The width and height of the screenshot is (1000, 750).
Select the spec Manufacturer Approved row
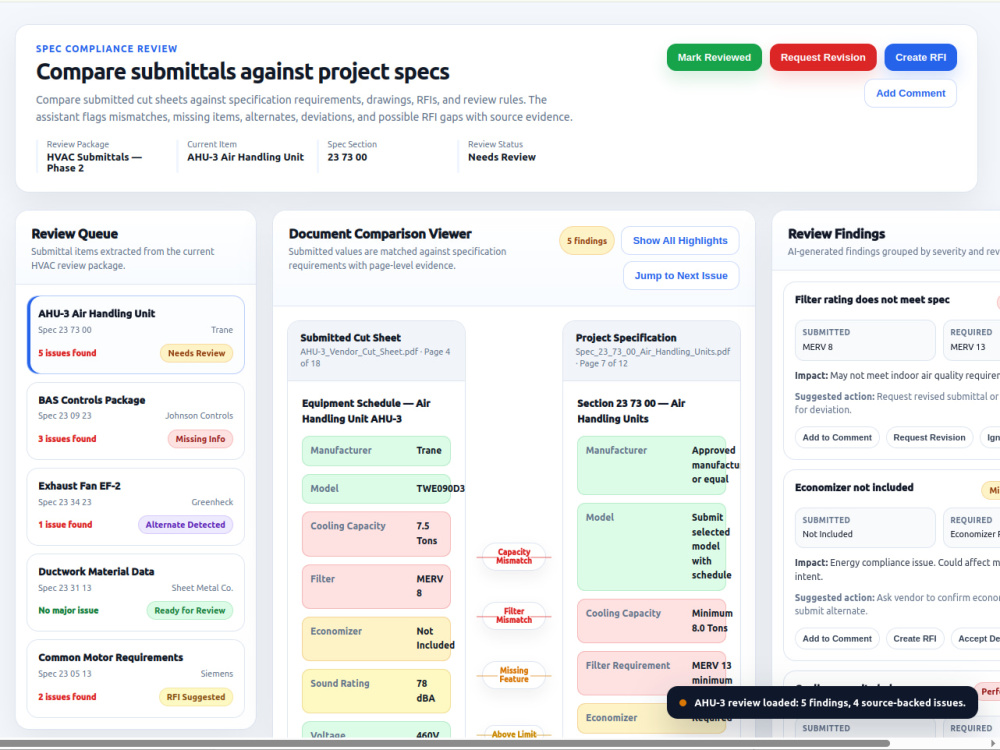coord(652,465)
